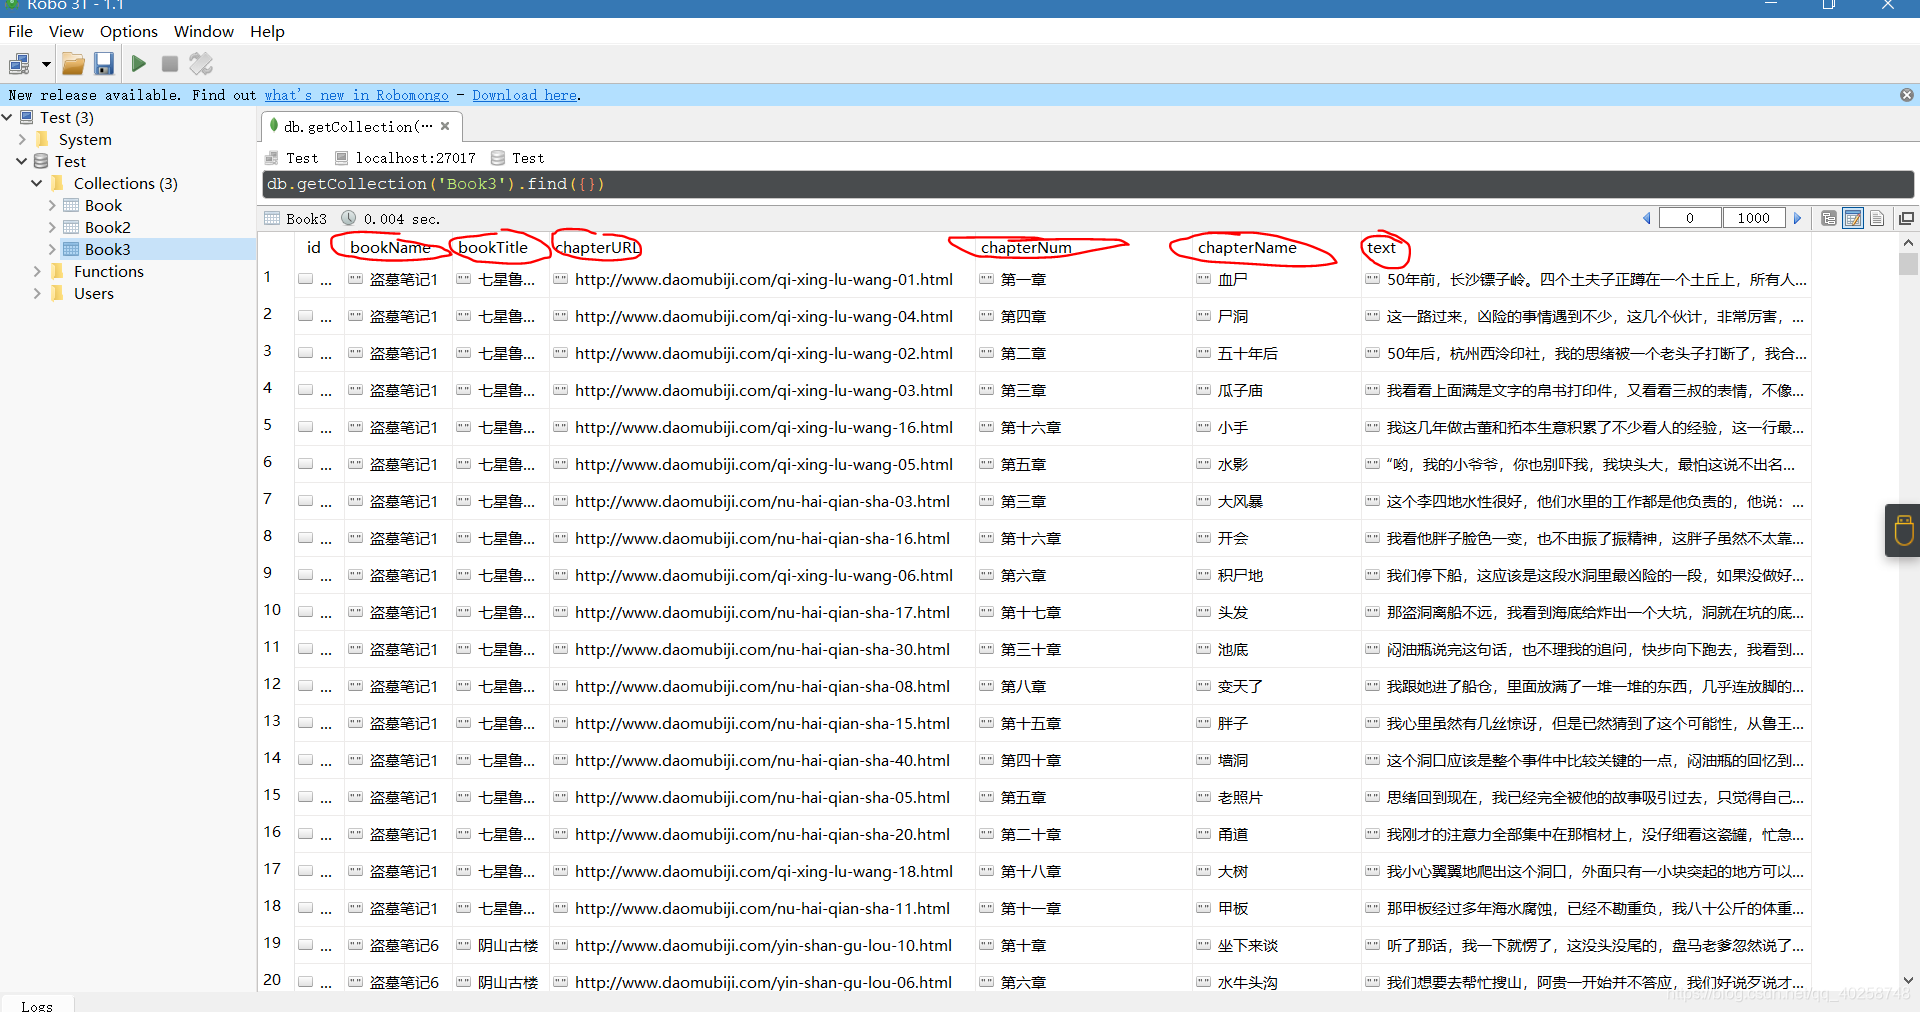The image size is (1920, 1012).
Task: Click the yellow mouse icon widget at right edge
Action: point(1903,530)
